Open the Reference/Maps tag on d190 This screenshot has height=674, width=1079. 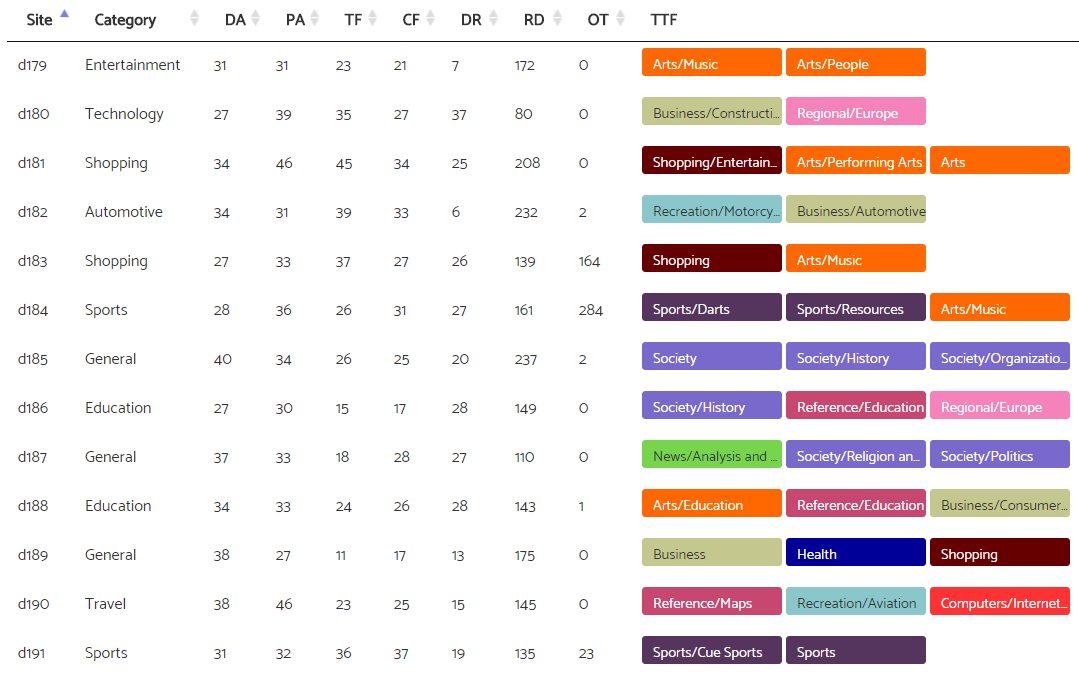(712, 602)
